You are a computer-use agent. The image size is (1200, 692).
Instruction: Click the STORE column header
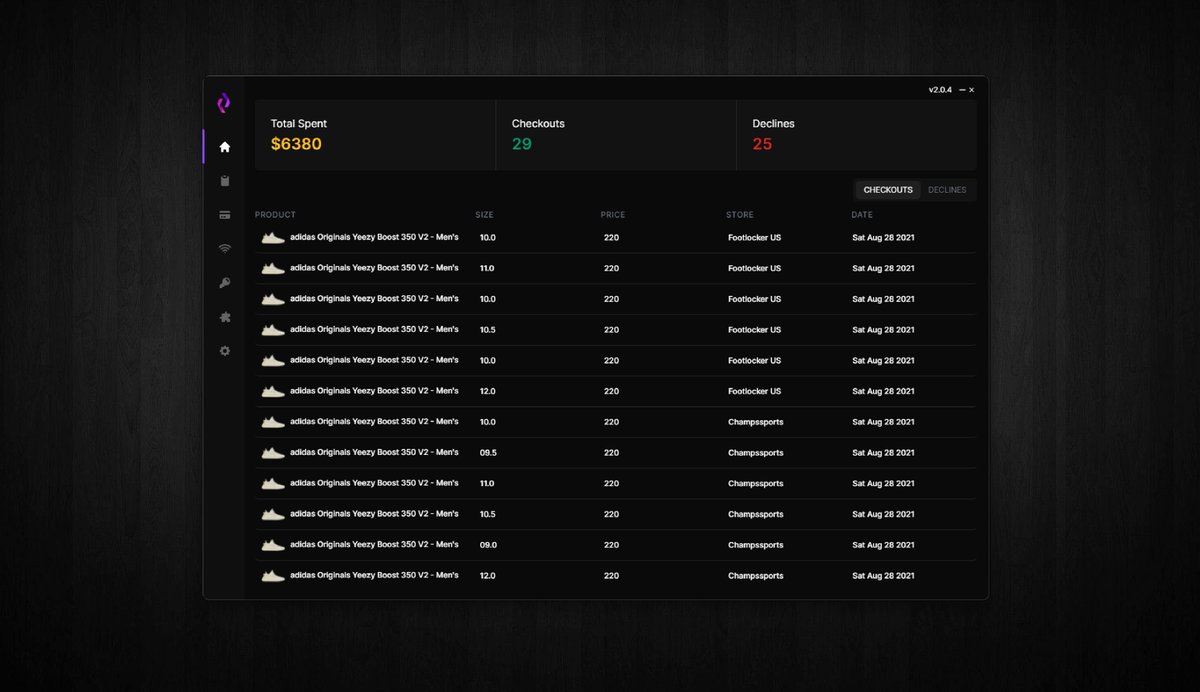pyautogui.click(x=740, y=215)
